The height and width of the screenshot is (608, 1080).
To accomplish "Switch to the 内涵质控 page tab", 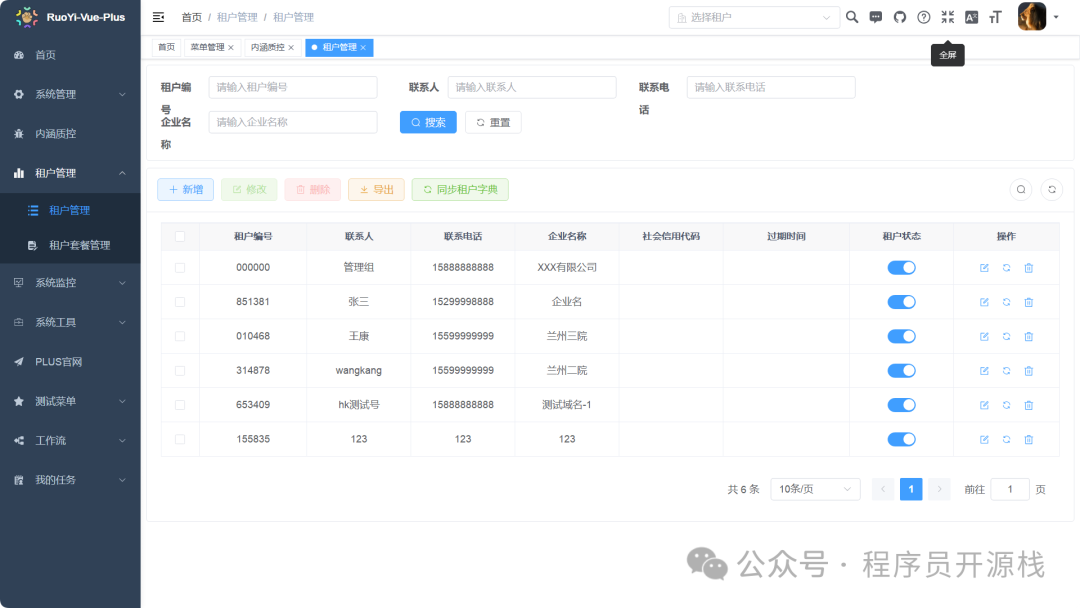I will pos(272,48).
